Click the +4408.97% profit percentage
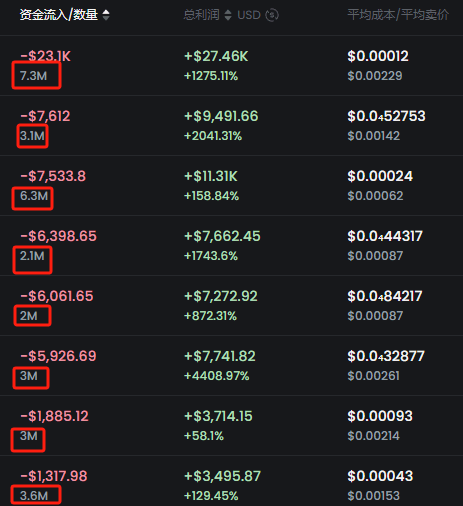Image resolution: width=463 pixels, height=506 pixels. pos(217,376)
